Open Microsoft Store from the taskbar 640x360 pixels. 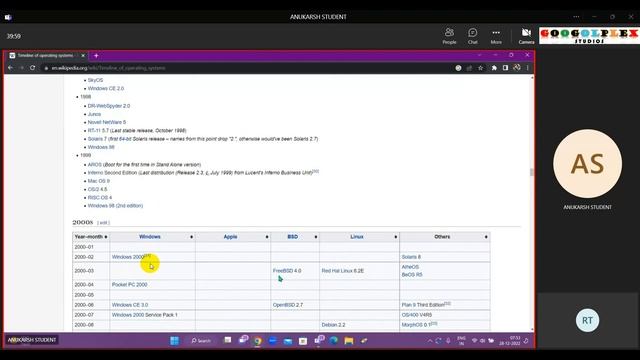pyautogui.click(x=303, y=340)
